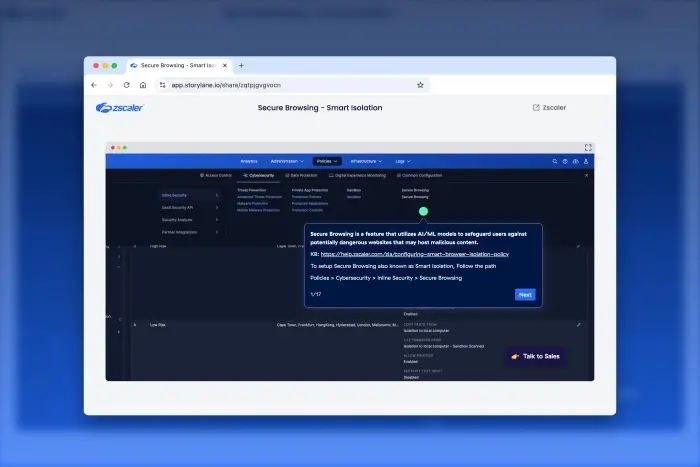Close the Secure Browsing browser tab

[x=225, y=65]
